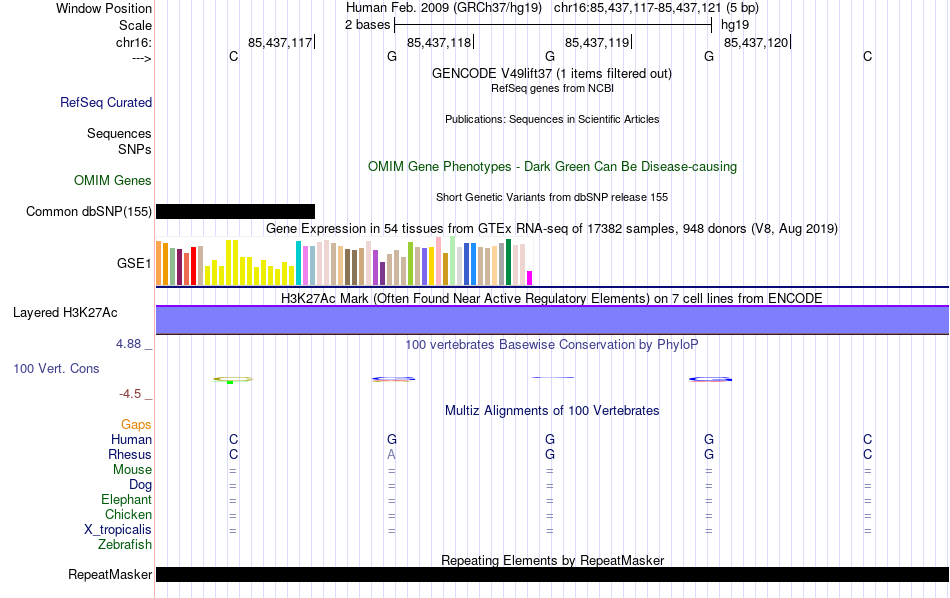Click the Chicken alignment row label
Screen dimensions: 950x598
[128, 514]
